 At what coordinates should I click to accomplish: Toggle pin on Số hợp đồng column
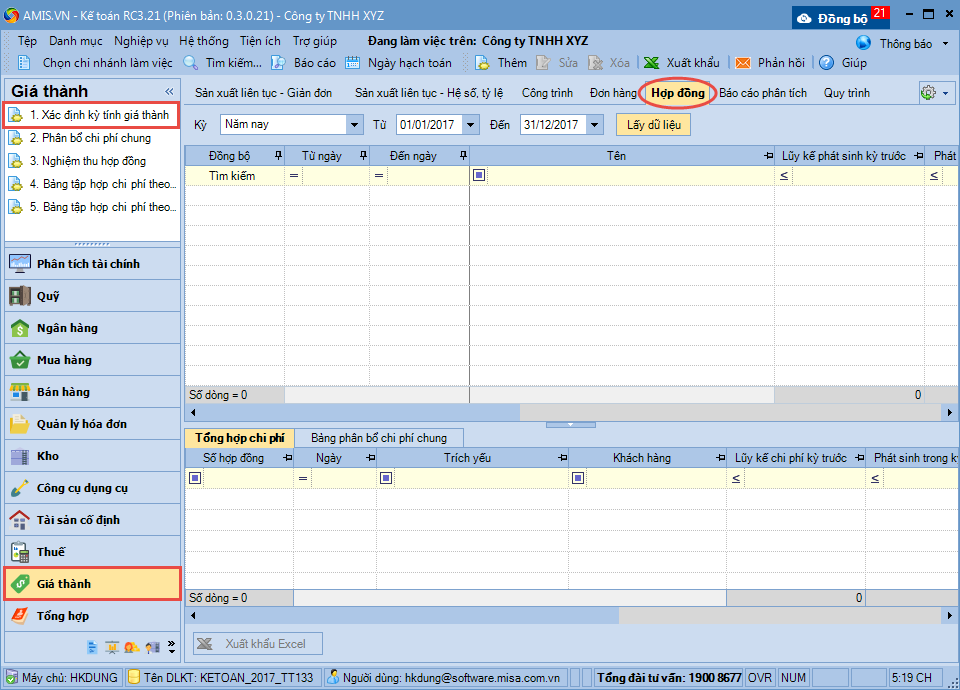[x=288, y=458]
